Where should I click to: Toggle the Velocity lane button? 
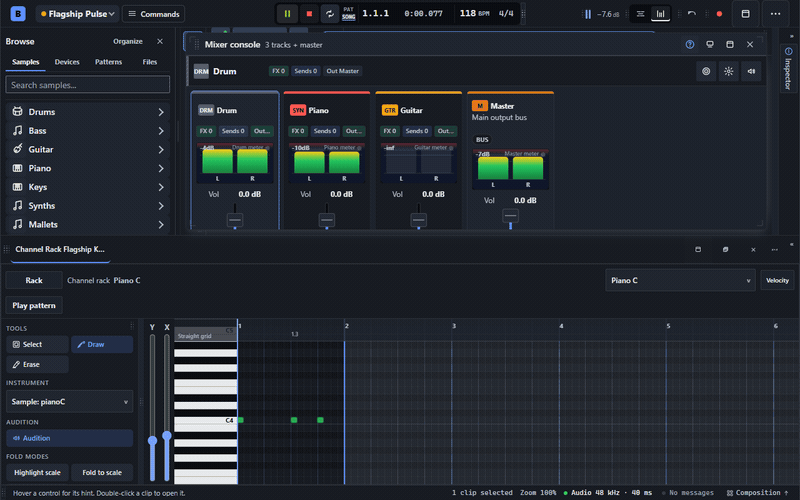coord(777,280)
